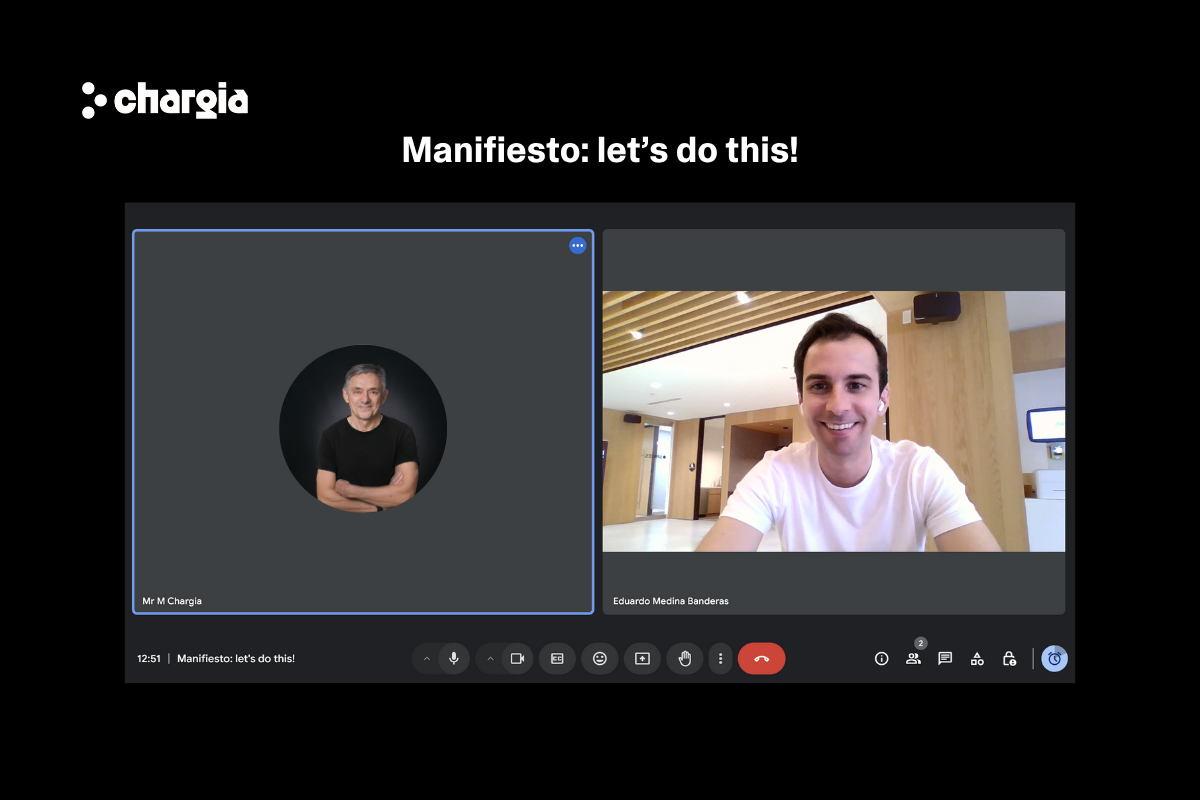The image size is (1200, 800).
Task: Click the large heading "Manifiesto: let's do this!"
Action: 600,150
